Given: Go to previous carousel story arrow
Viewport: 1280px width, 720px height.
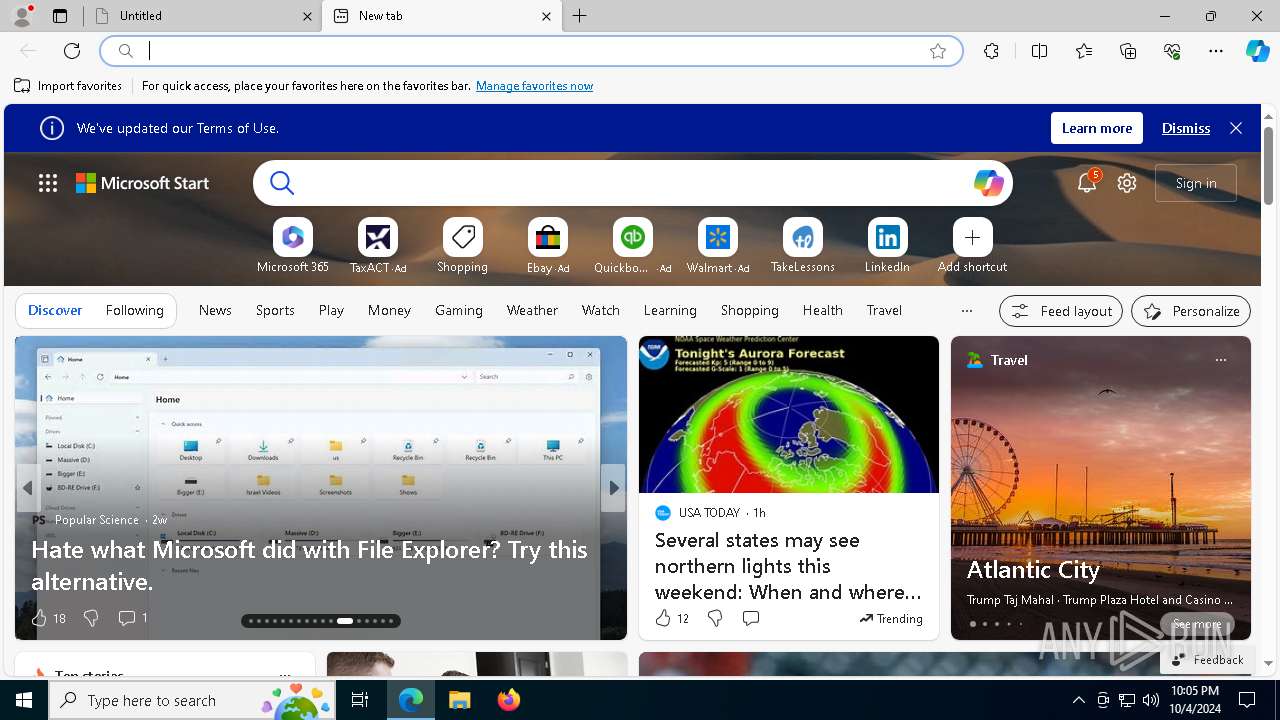Looking at the screenshot, I should tap(28, 488).
